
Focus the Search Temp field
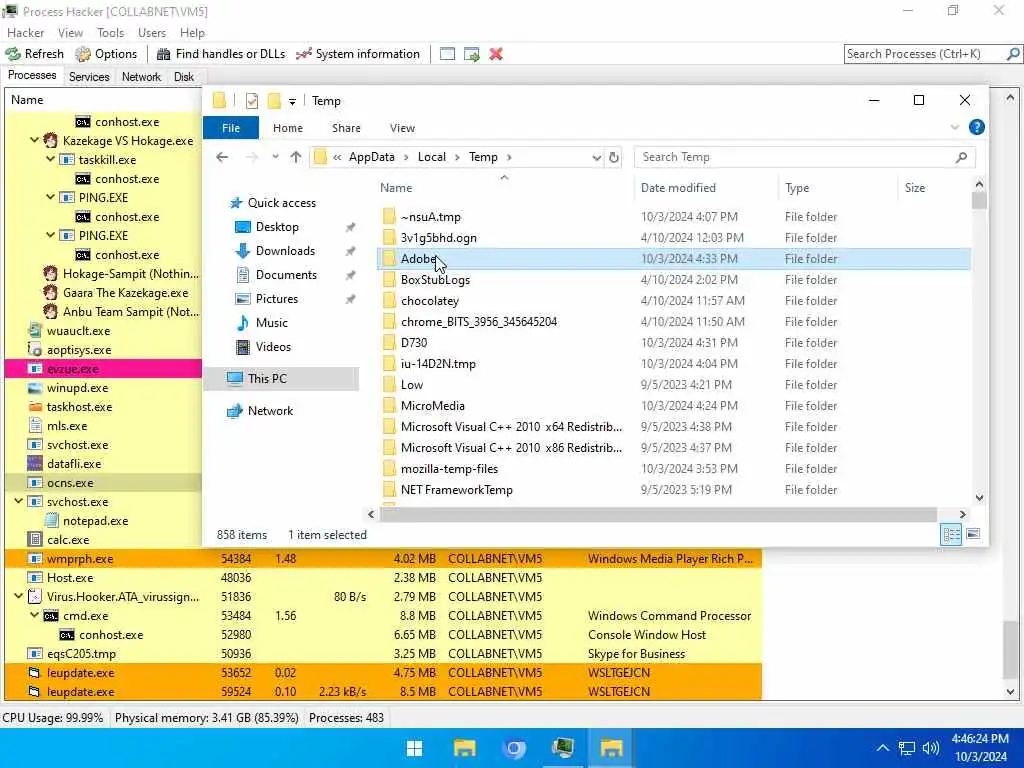(x=805, y=157)
